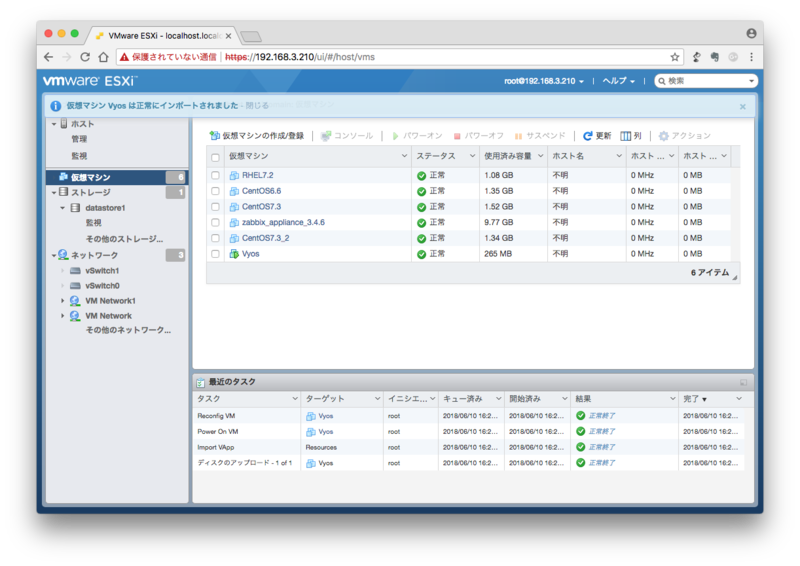This screenshot has width=800, height=566.
Task: Open その他のストレージ... navigator entry
Action: pyautogui.click(x=124, y=239)
